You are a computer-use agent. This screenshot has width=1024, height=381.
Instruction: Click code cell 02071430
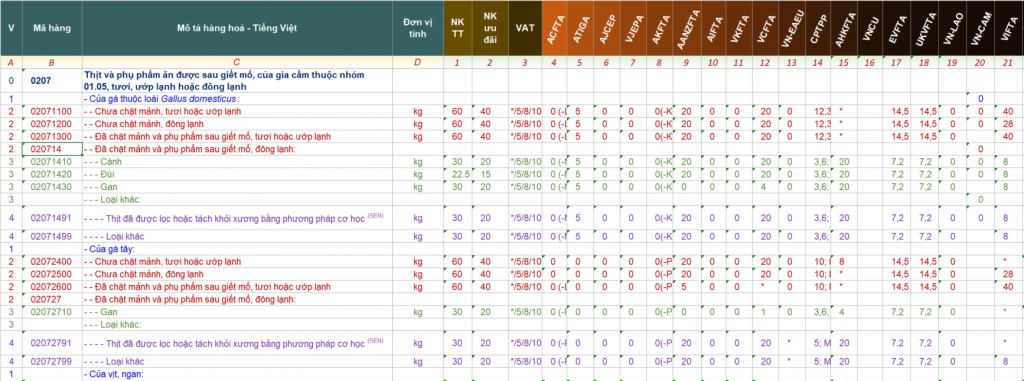coord(52,186)
